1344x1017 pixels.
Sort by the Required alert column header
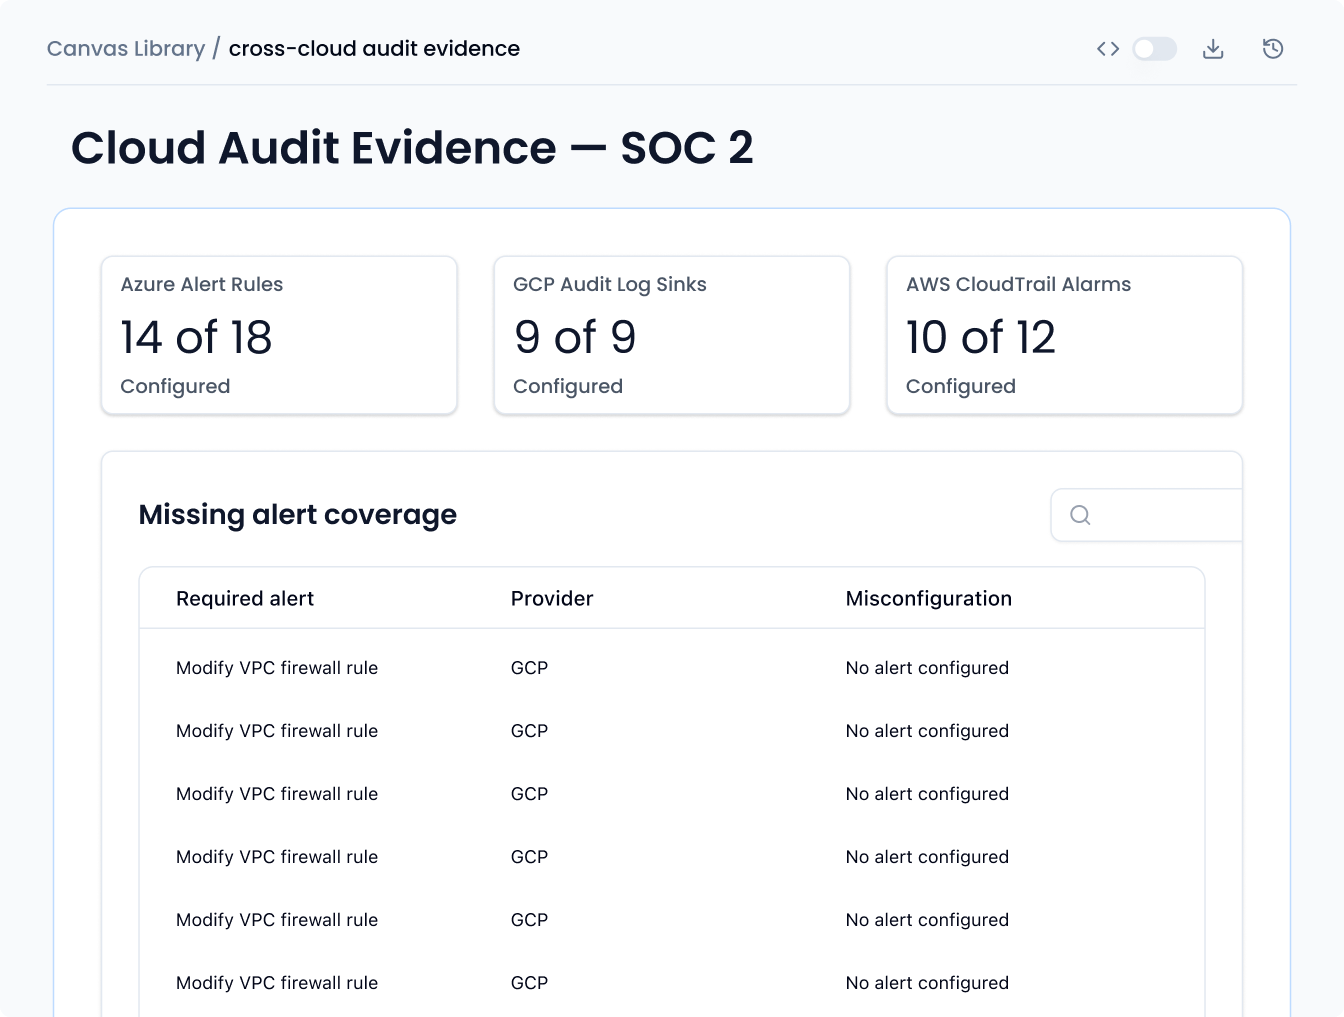245,598
